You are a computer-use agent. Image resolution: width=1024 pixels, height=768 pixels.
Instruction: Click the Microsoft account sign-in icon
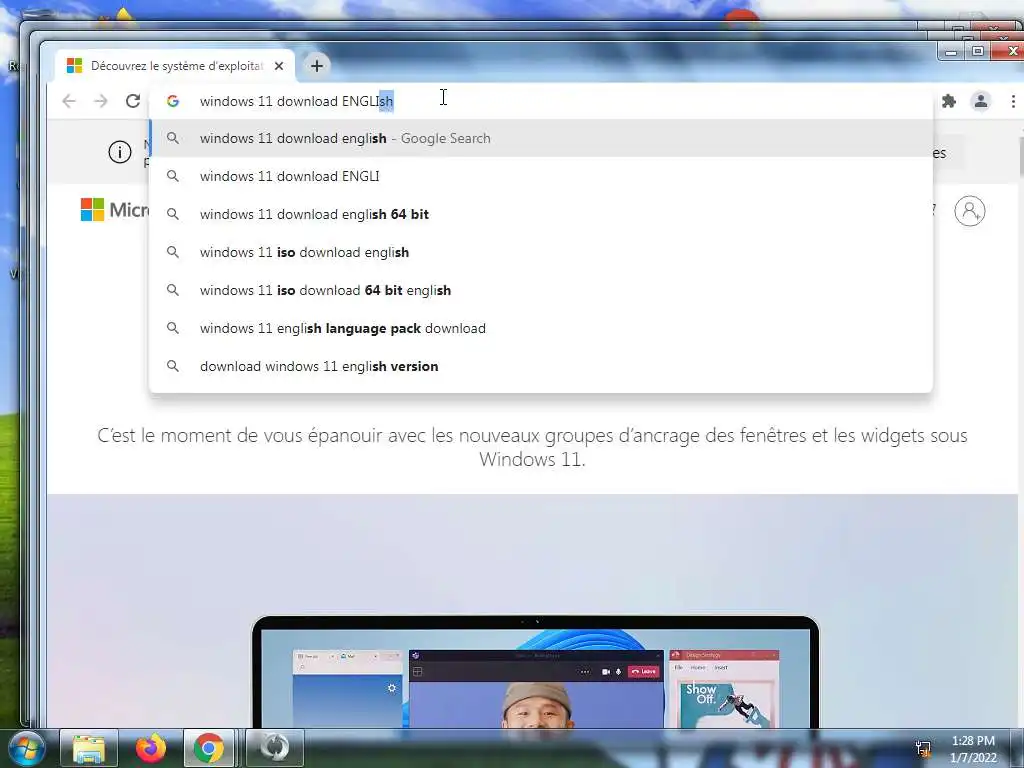(970, 211)
